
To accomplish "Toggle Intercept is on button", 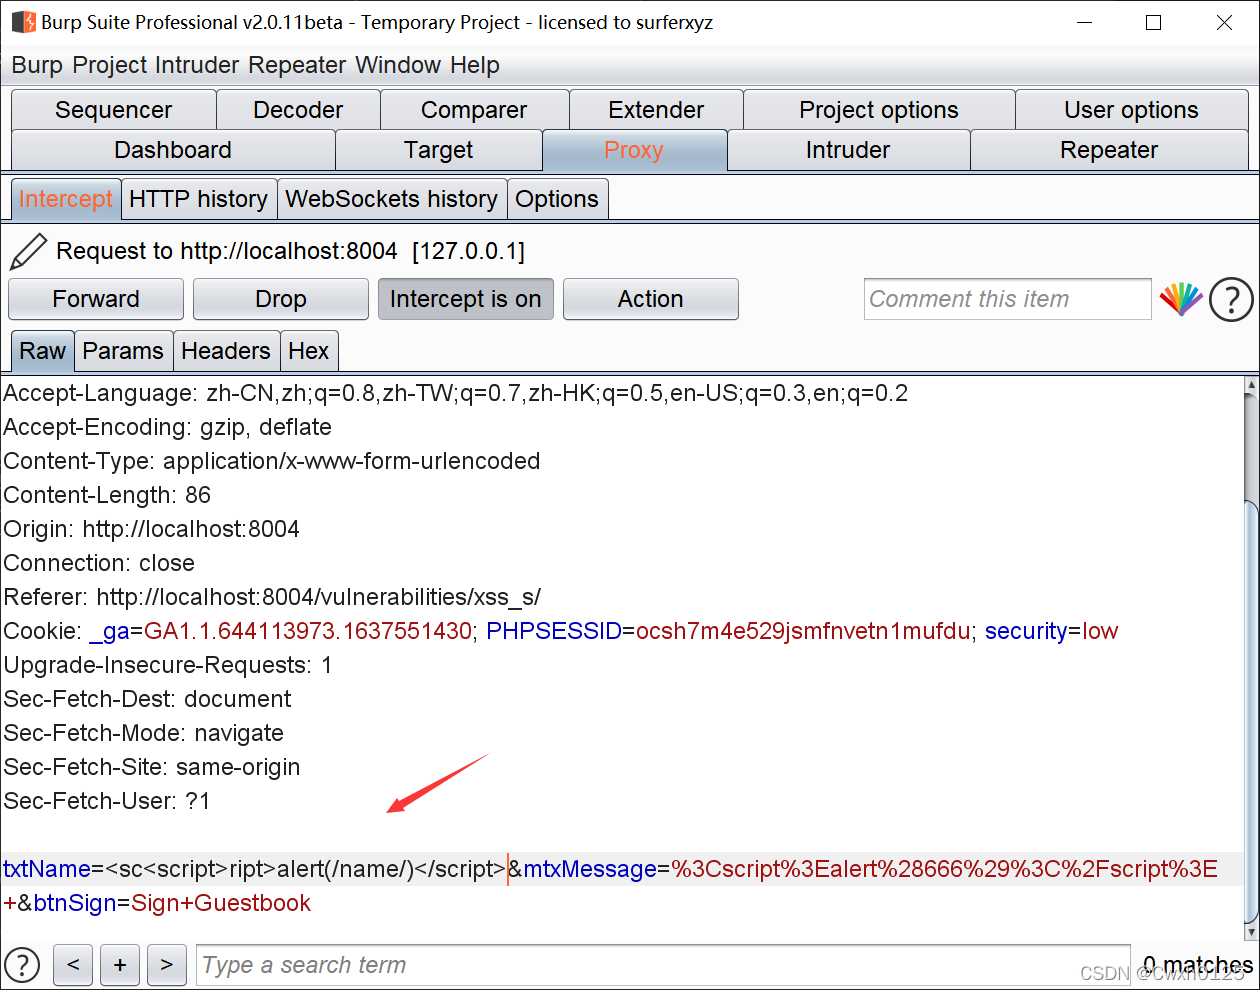I will point(466,299).
